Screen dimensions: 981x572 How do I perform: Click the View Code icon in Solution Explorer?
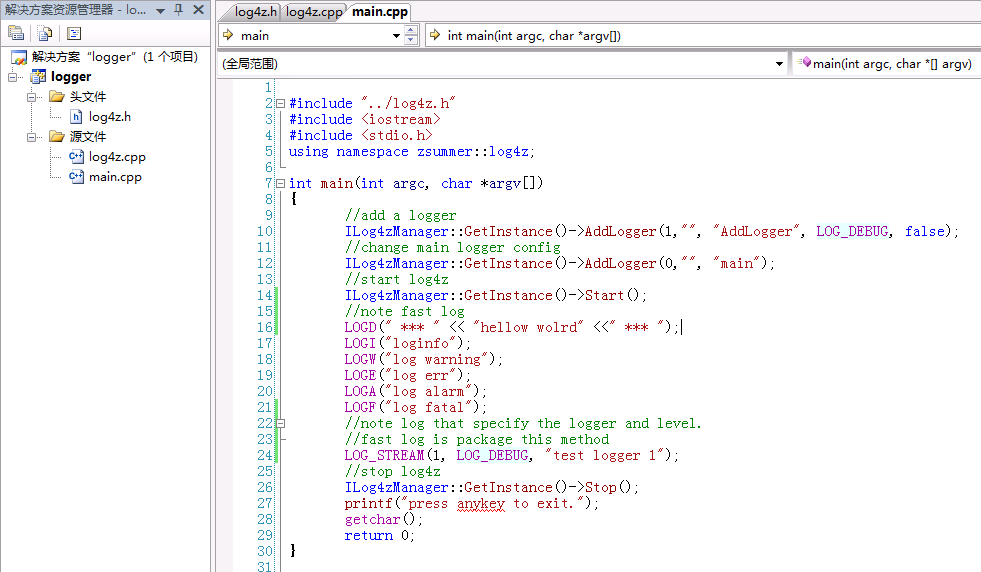coord(74,33)
